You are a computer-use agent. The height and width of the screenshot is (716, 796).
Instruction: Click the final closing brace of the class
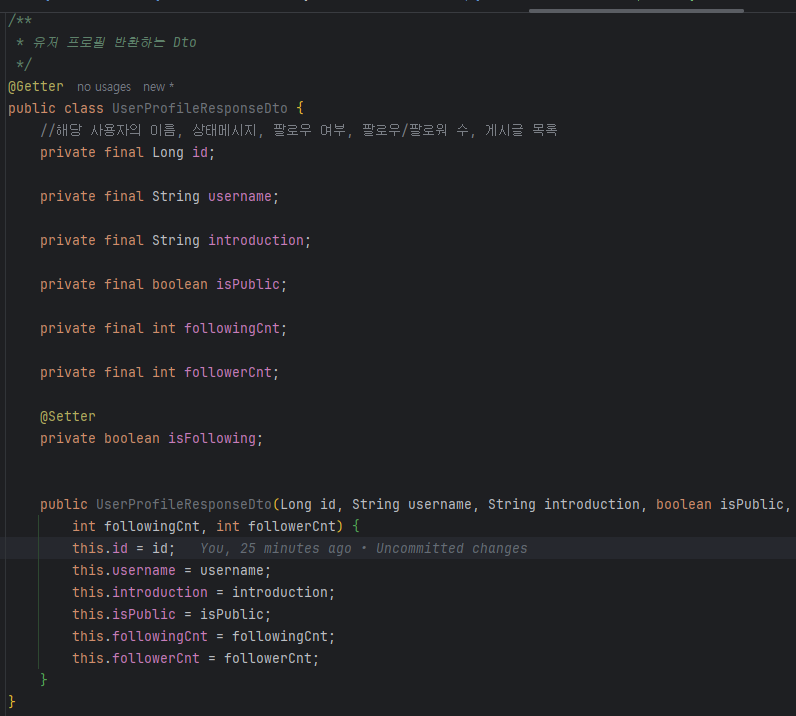click(12, 702)
